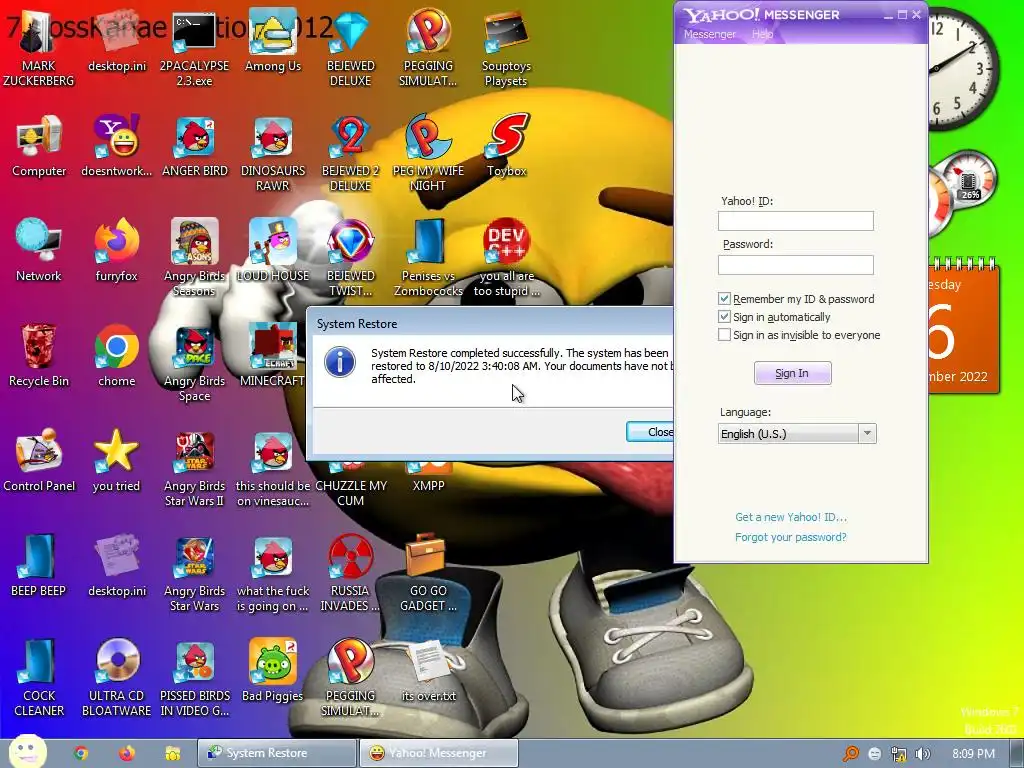Open the taskbar clock showing 8:09 PM
This screenshot has height=768, width=1024.
[974, 754]
